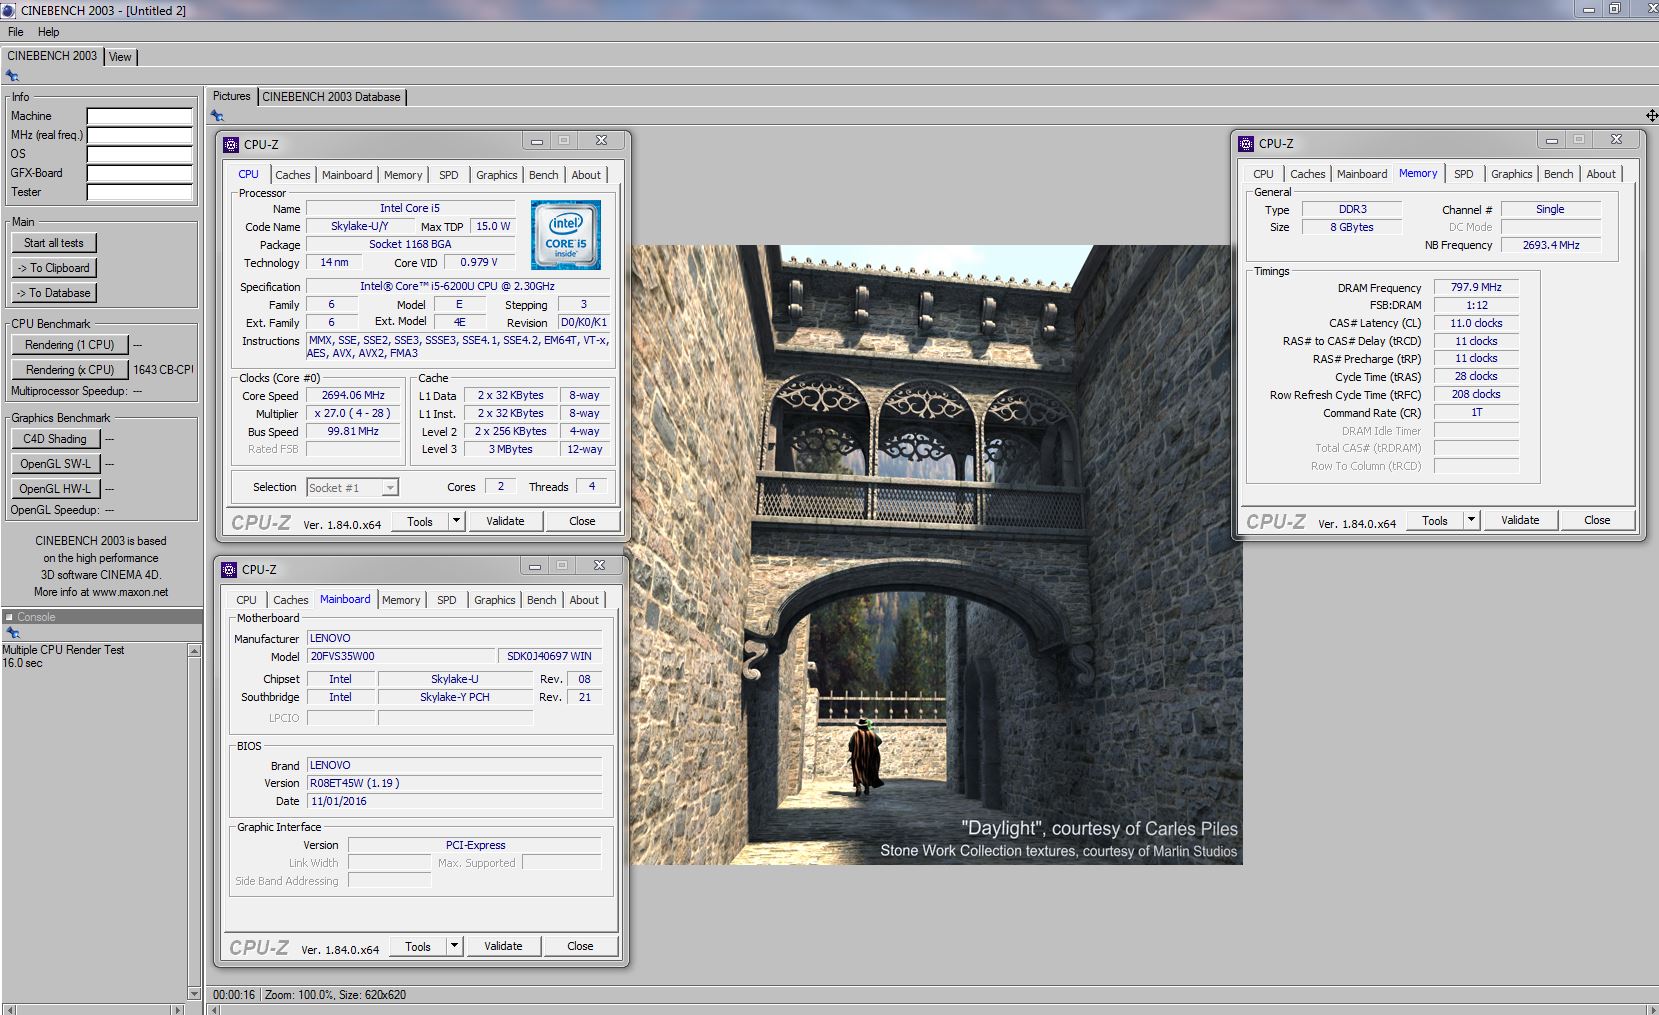The image size is (1659, 1015).
Task: Minimize the Memory CPU-Z window
Action: (1551, 141)
